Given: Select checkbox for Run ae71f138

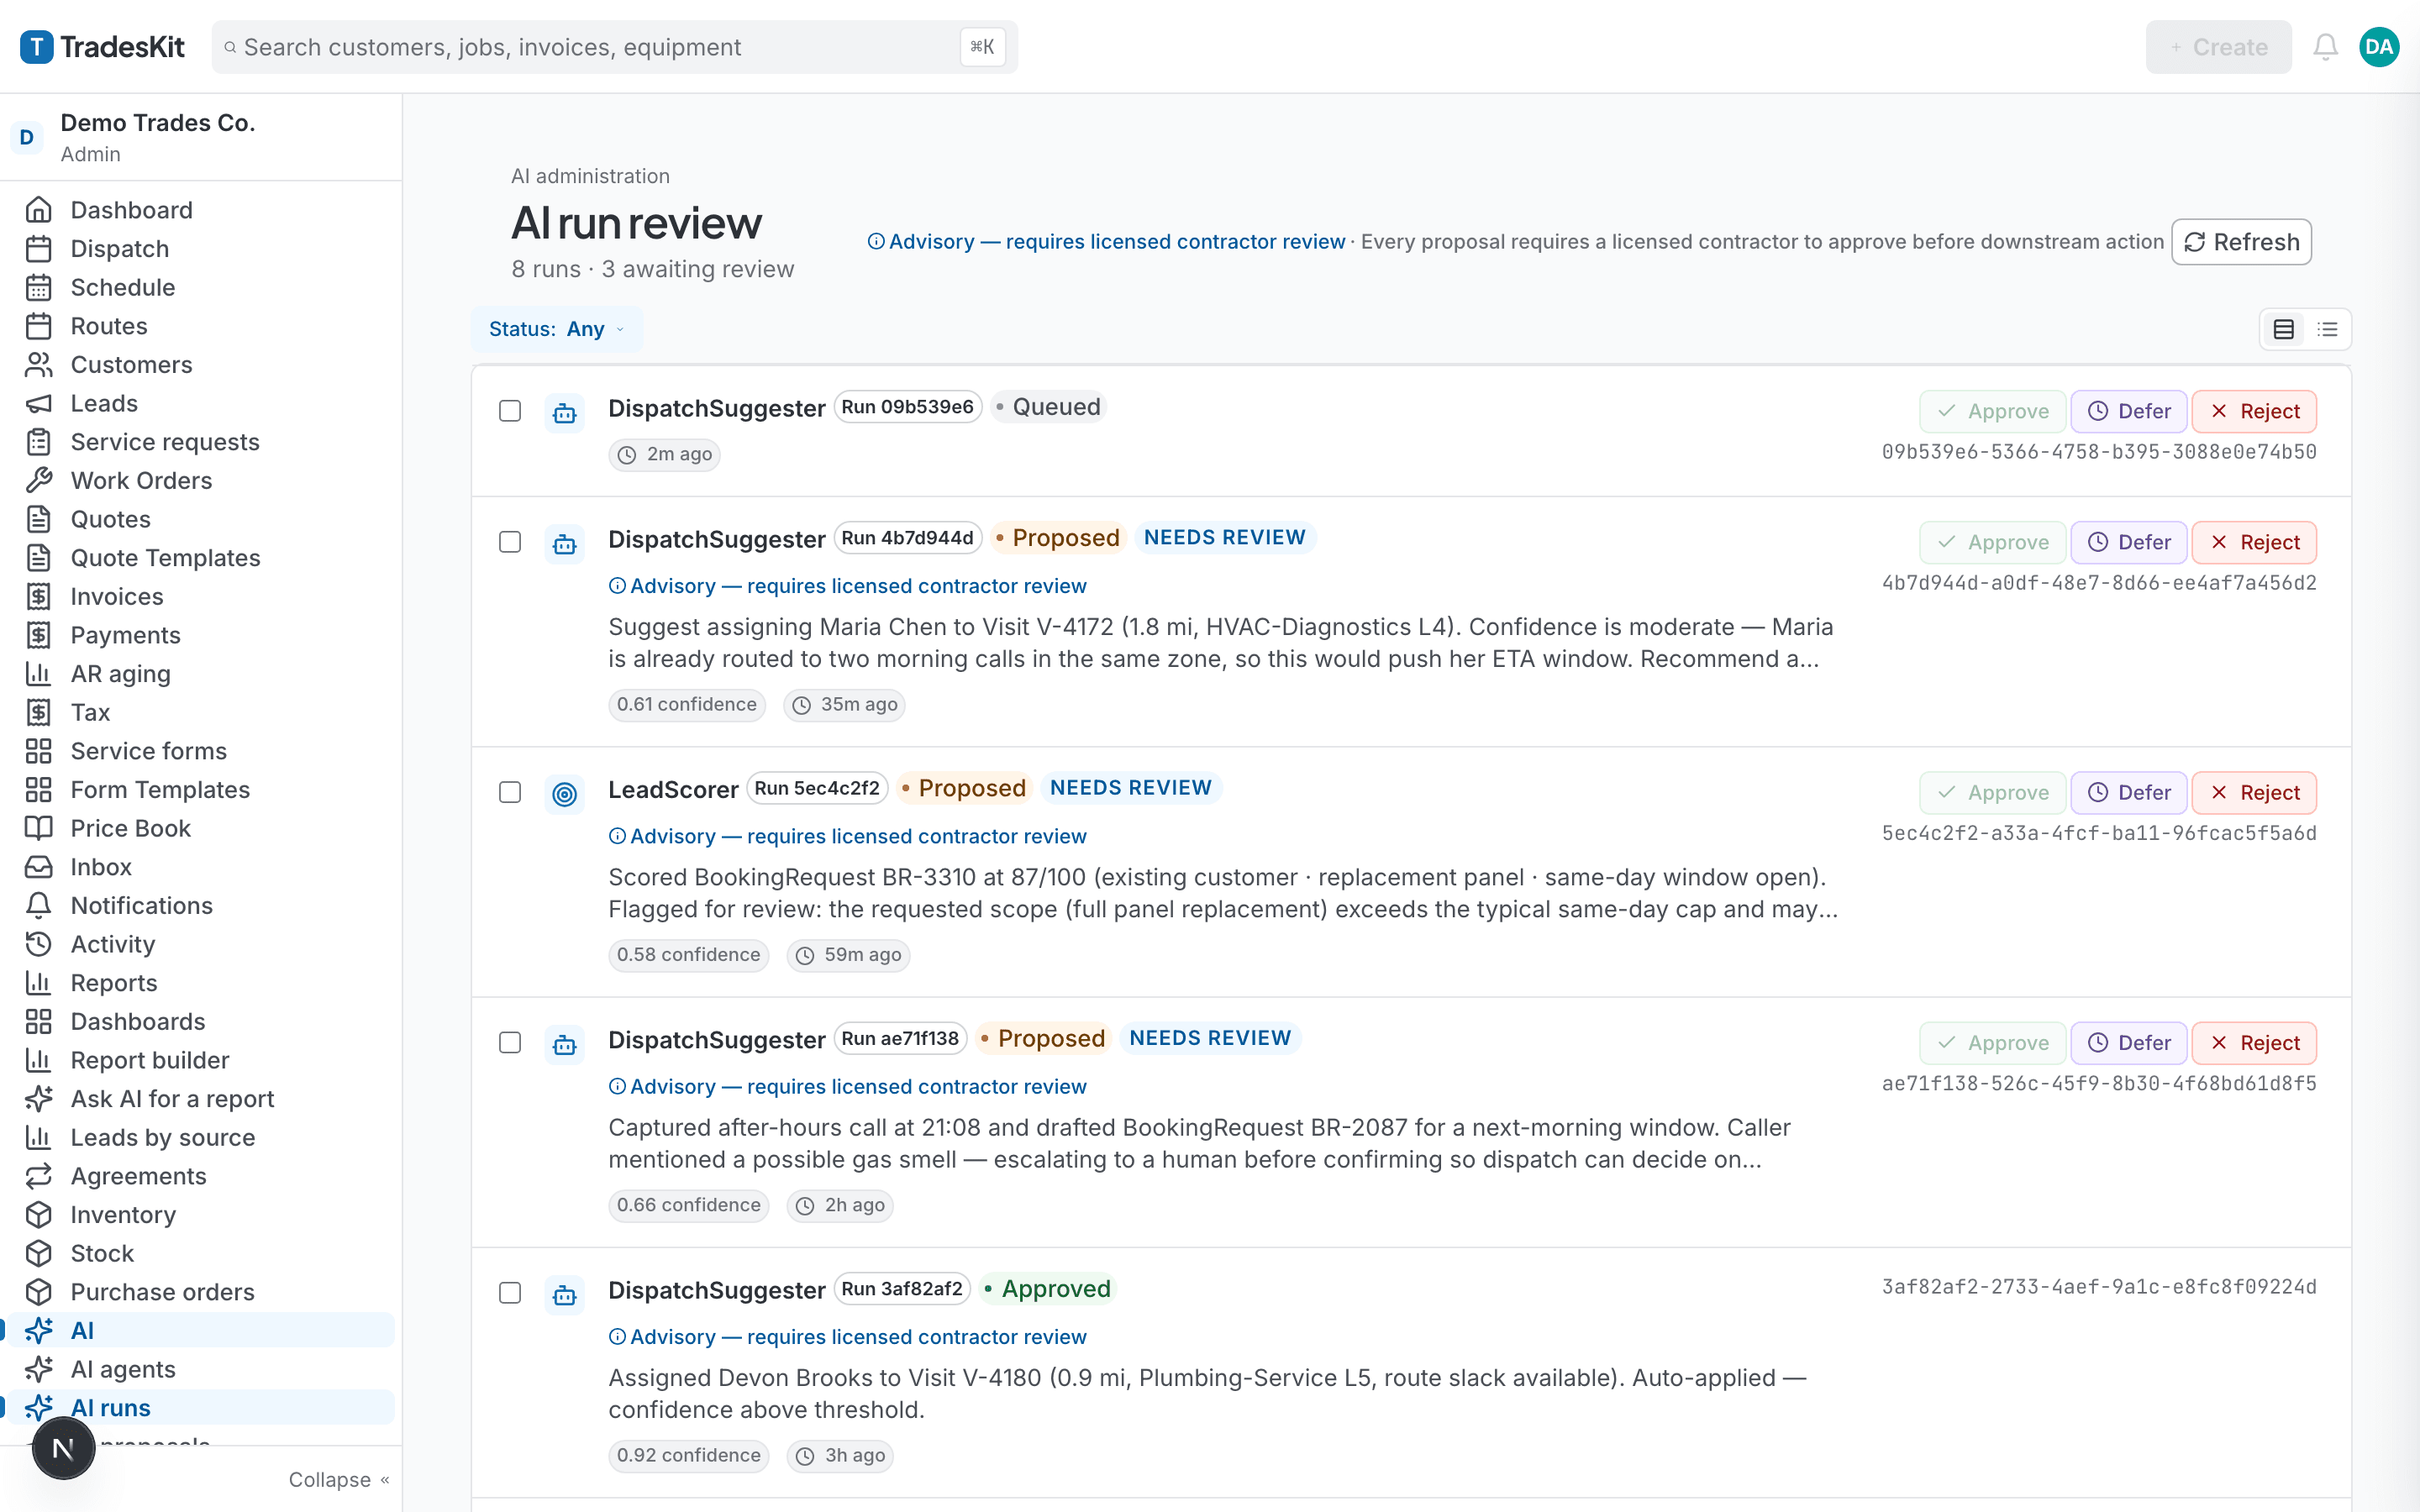Looking at the screenshot, I should (x=510, y=1042).
